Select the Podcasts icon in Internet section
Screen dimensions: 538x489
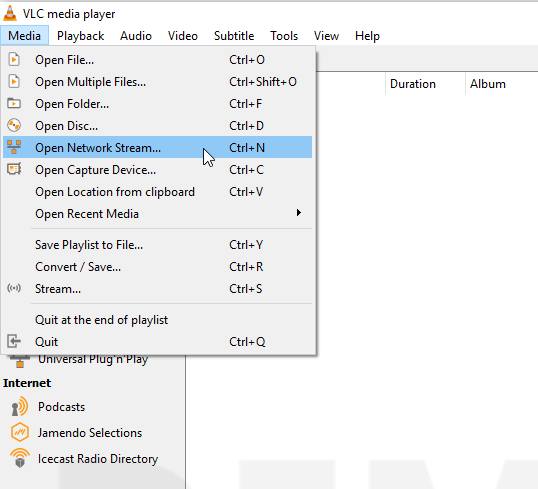point(20,407)
